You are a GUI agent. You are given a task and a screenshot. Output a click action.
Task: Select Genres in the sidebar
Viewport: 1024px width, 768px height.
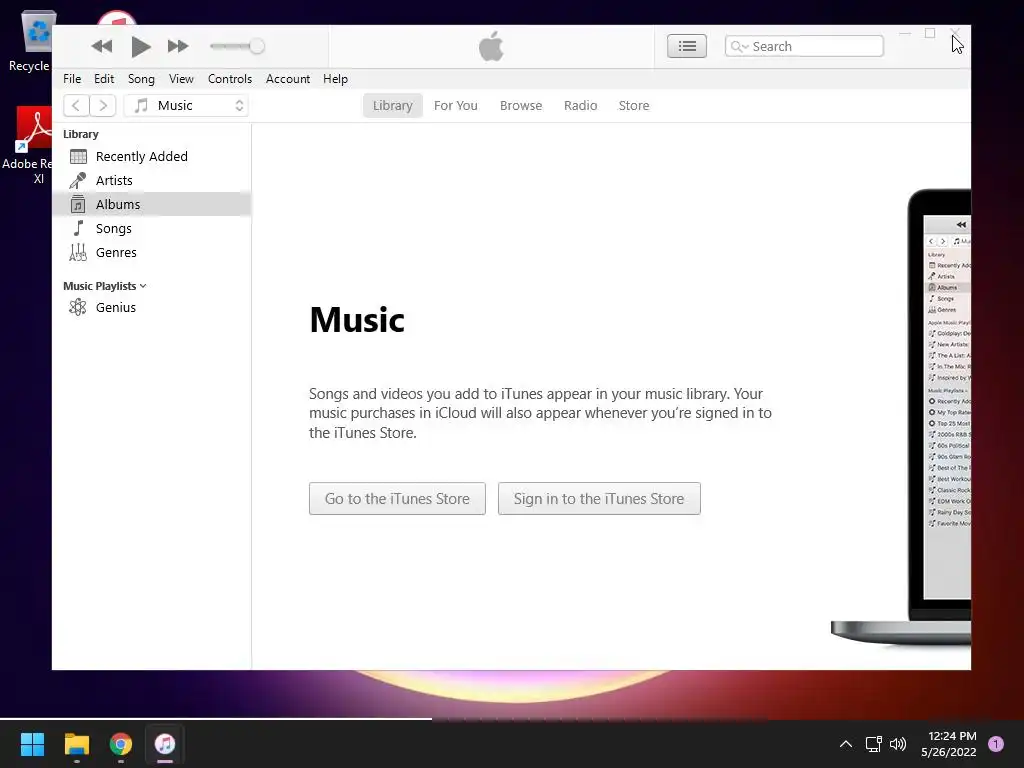(x=152, y=253)
